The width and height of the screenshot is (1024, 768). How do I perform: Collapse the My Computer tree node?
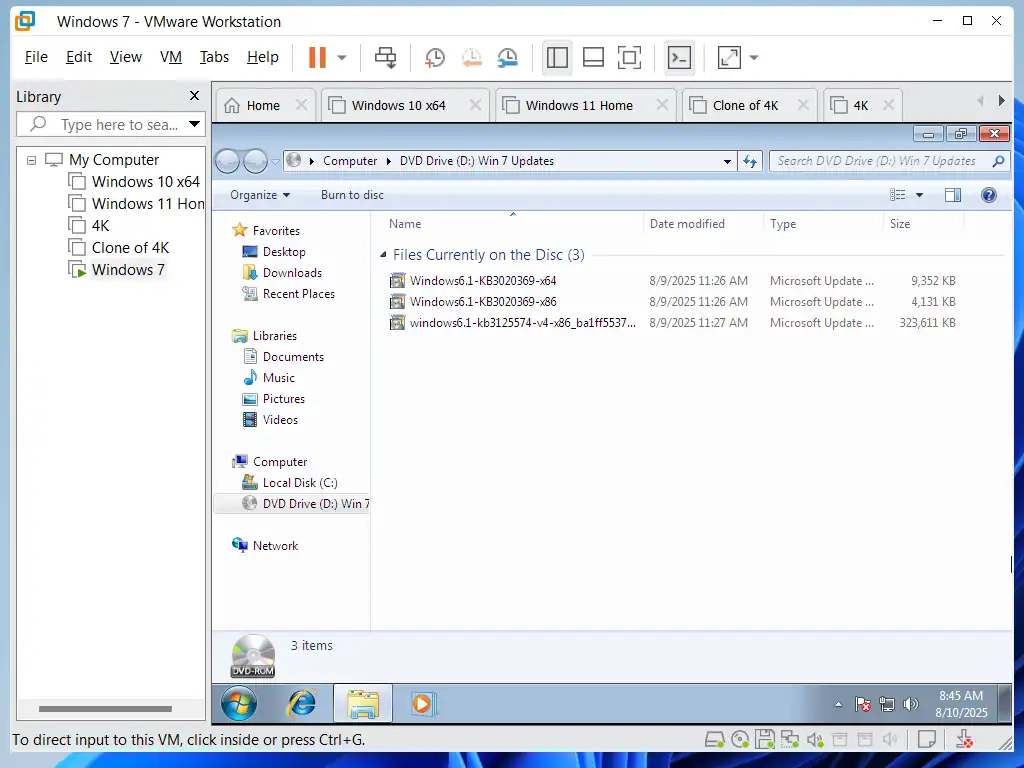coord(32,160)
